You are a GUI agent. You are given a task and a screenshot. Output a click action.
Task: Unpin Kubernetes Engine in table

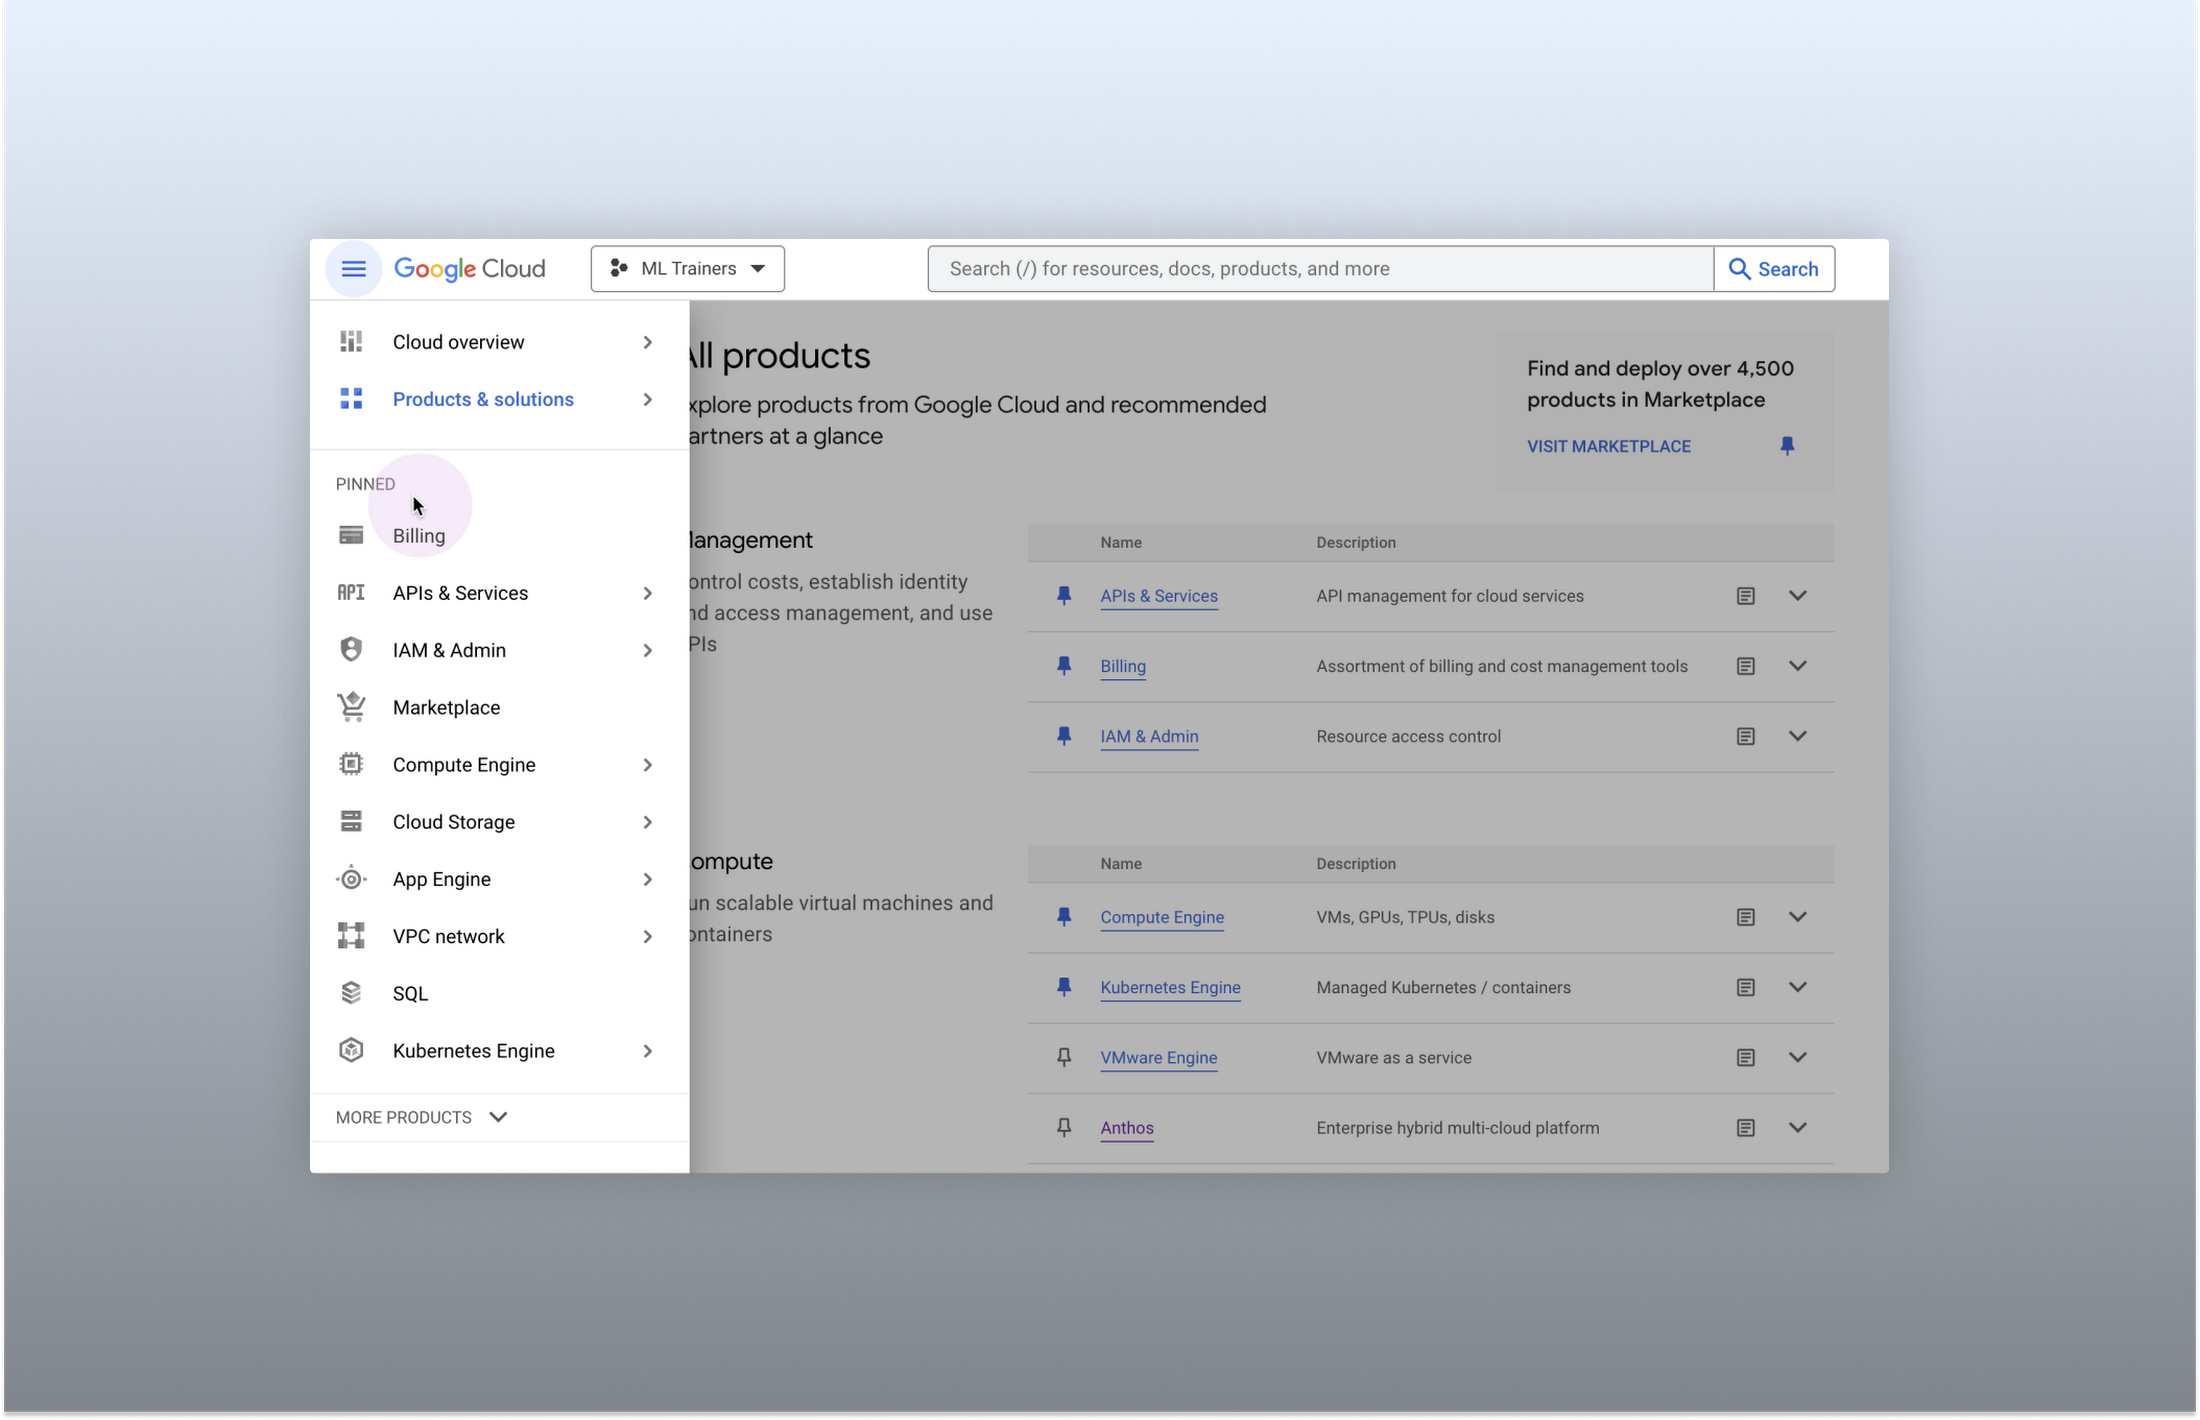coord(1064,987)
